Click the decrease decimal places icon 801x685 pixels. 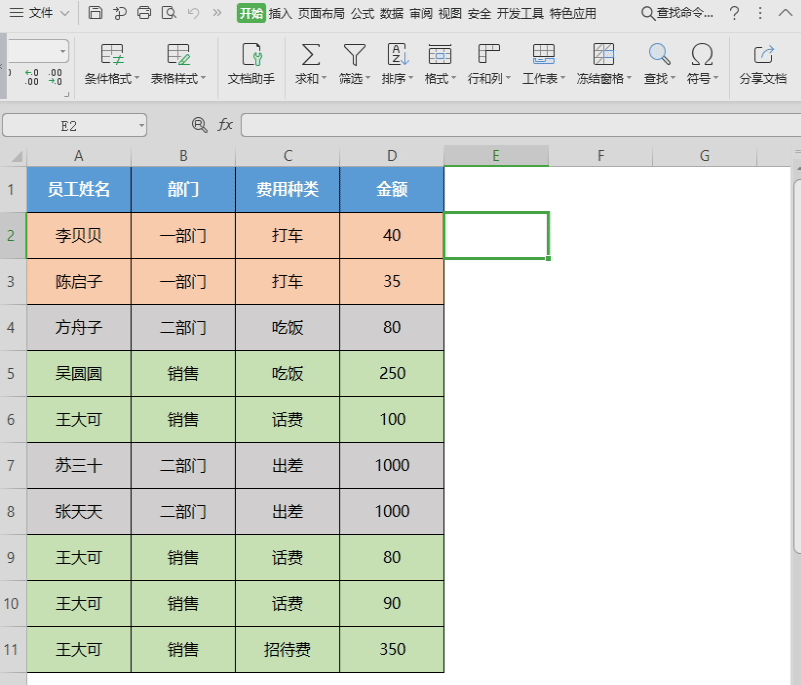point(55,77)
